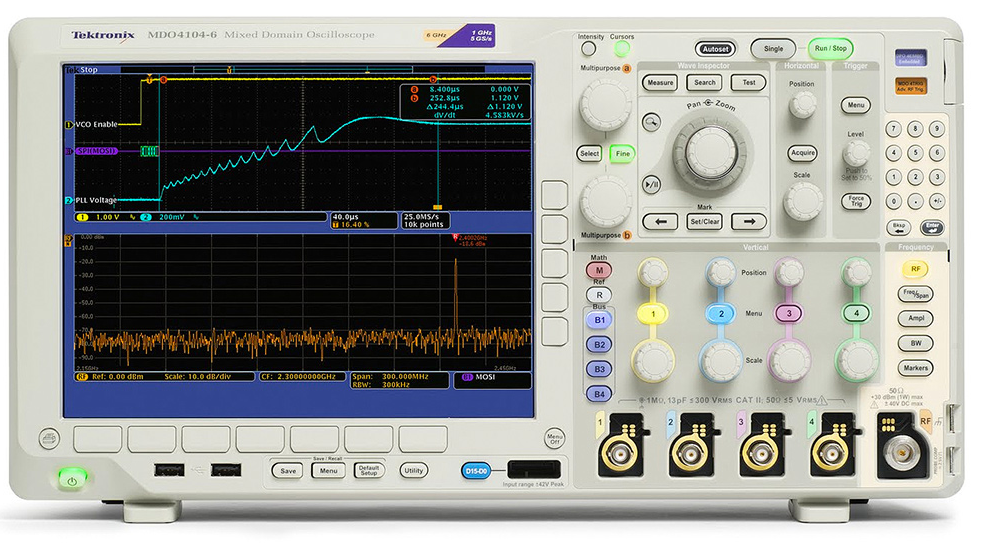Screen dimensions: 984x546
Task: Tap the Freq/Span button
Action: 916,294
